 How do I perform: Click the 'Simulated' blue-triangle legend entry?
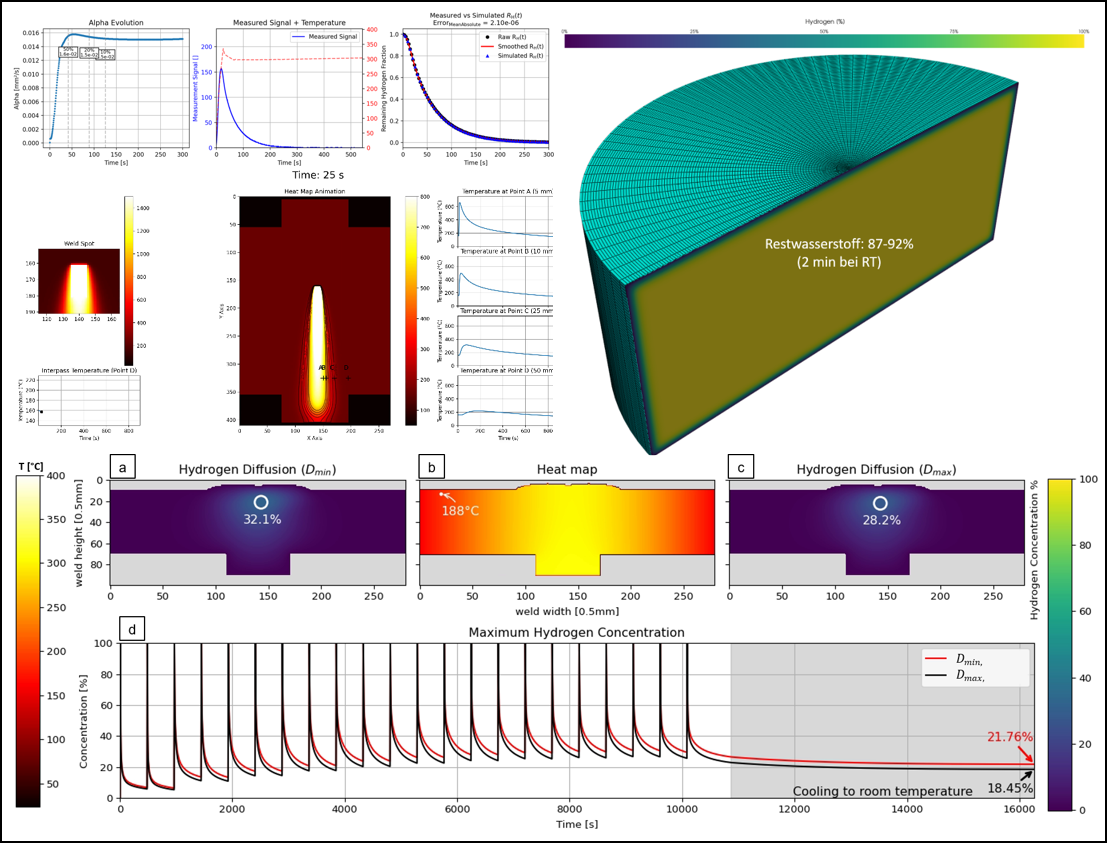[x=513, y=55]
